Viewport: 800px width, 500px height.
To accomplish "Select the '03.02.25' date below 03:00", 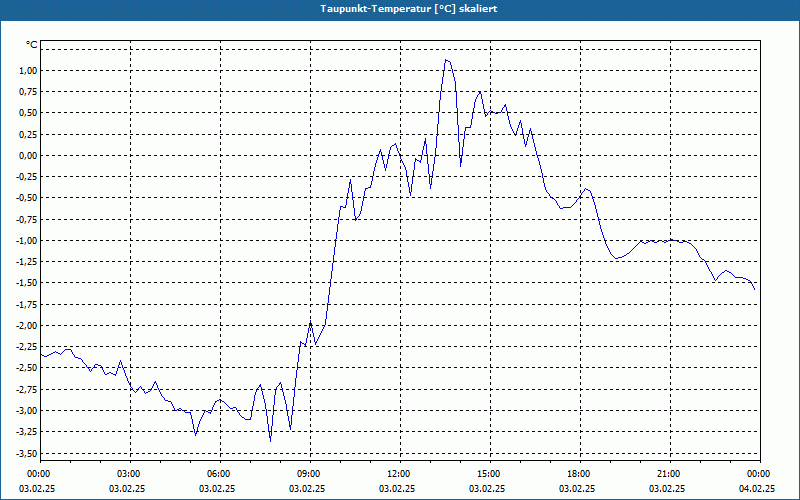I will (x=127, y=489).
